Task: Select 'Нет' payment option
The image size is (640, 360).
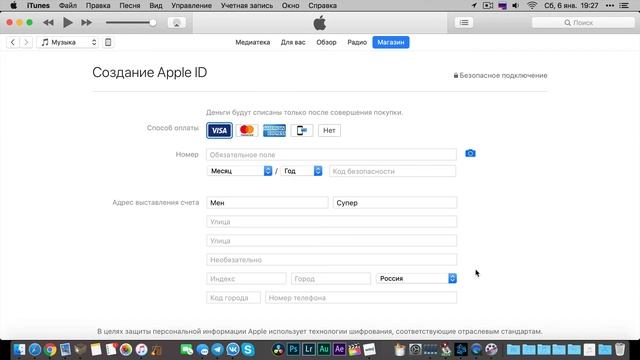Action: 329,131
